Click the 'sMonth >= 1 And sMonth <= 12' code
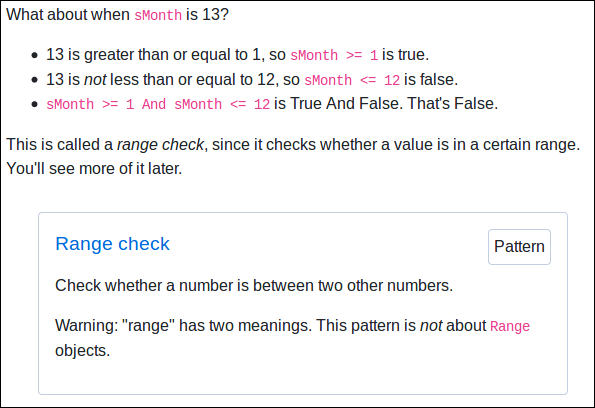Image resolution: width=595 pixels, height=408 pixels. click(x=158, y=104)
